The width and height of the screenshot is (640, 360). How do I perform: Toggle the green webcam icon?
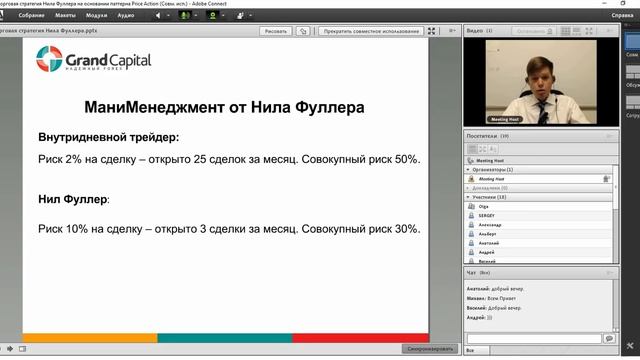[213, 16]
